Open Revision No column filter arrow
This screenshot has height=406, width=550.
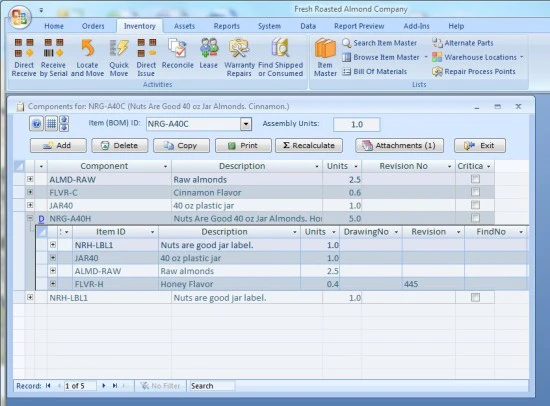[x=449, y=166]
